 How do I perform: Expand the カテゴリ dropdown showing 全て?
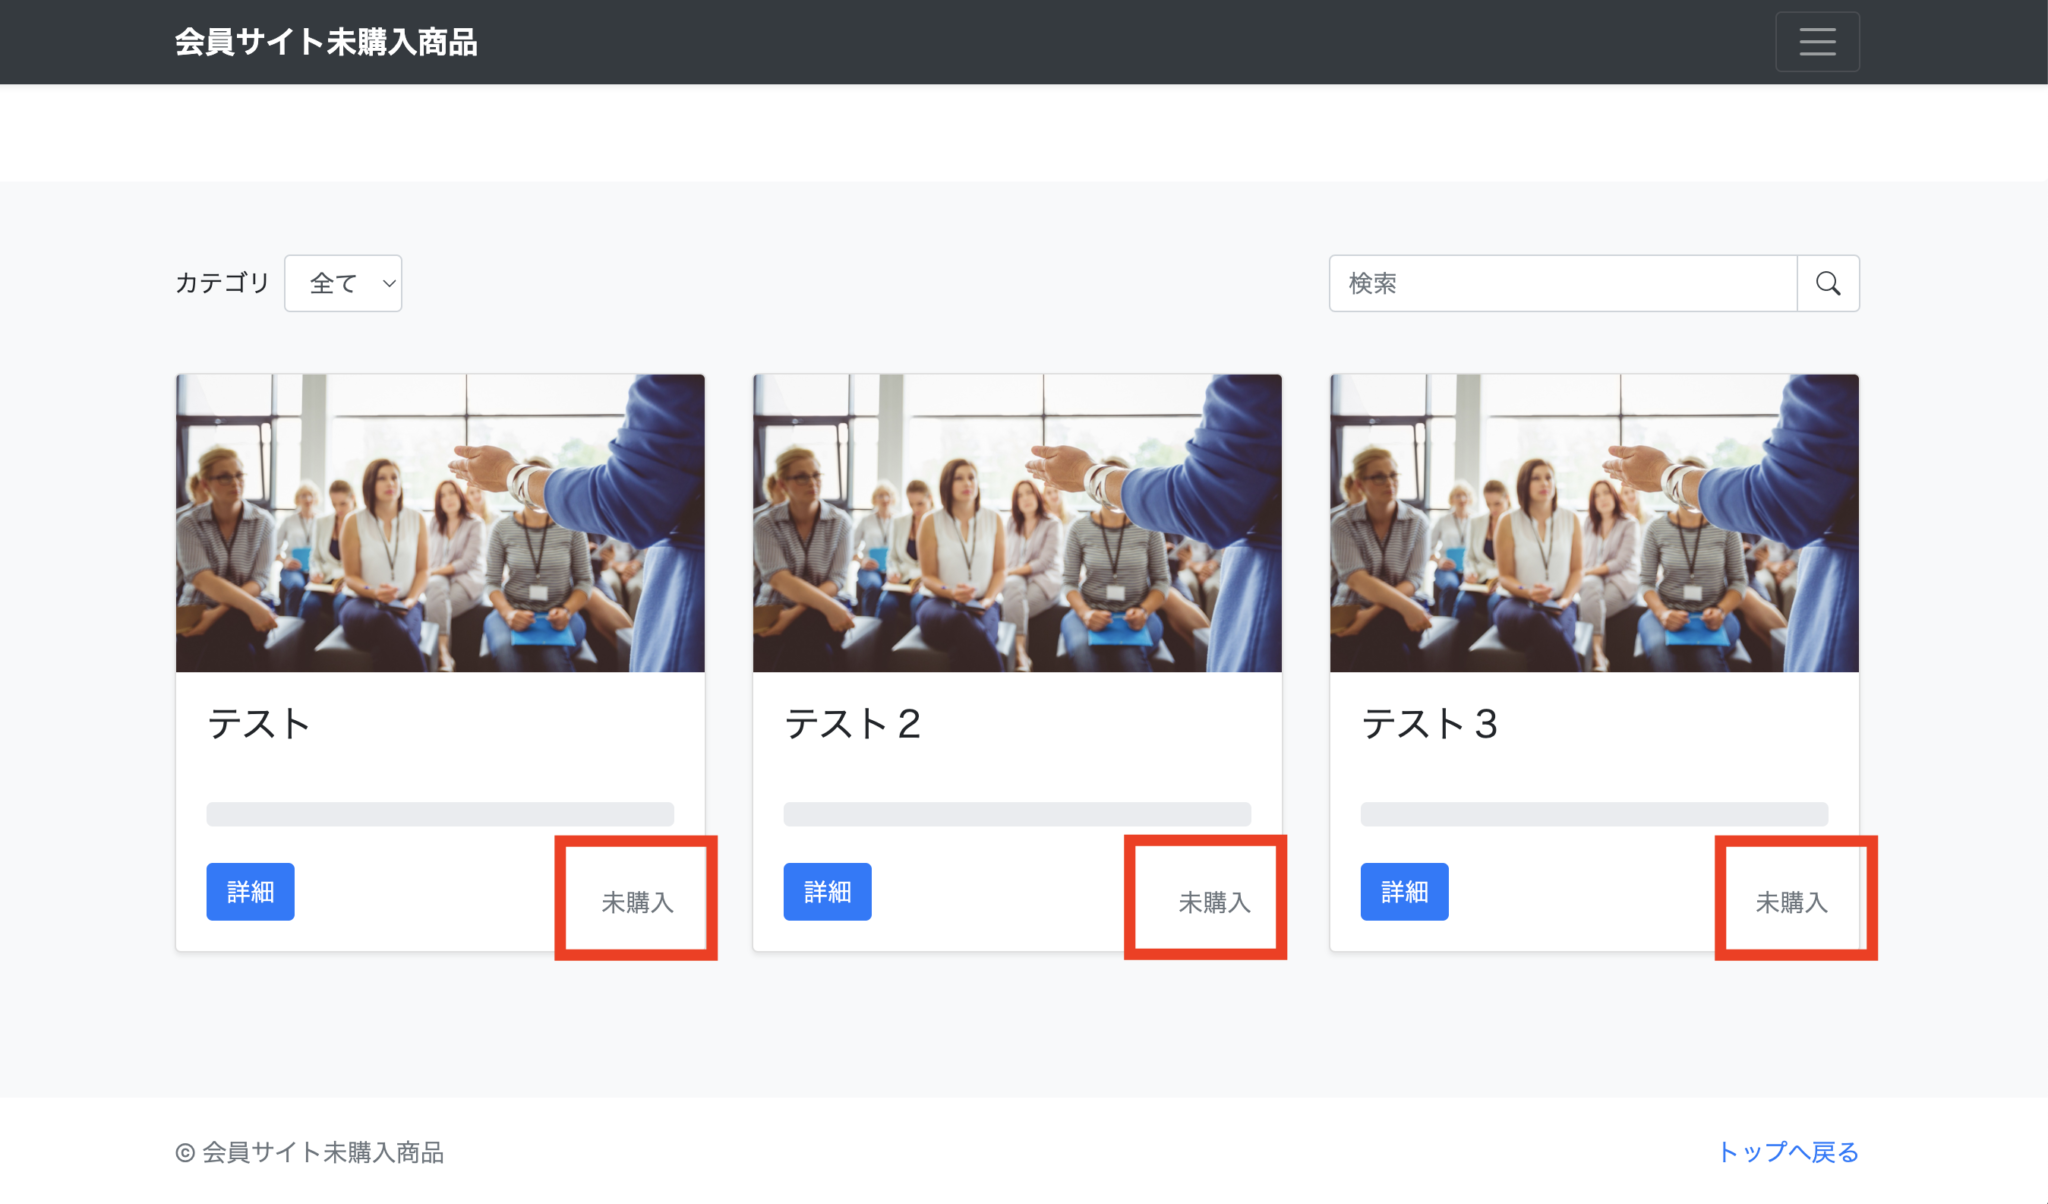coord(343,283)
